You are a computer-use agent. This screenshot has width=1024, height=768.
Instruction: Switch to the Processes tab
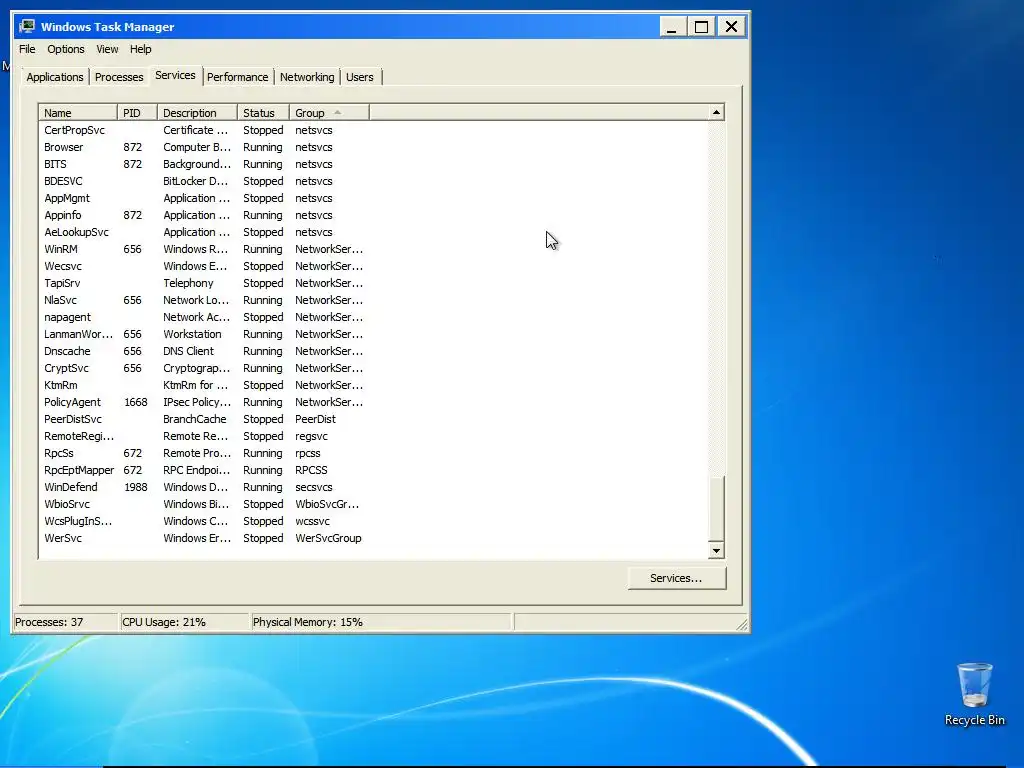click(x=119, y=77)
